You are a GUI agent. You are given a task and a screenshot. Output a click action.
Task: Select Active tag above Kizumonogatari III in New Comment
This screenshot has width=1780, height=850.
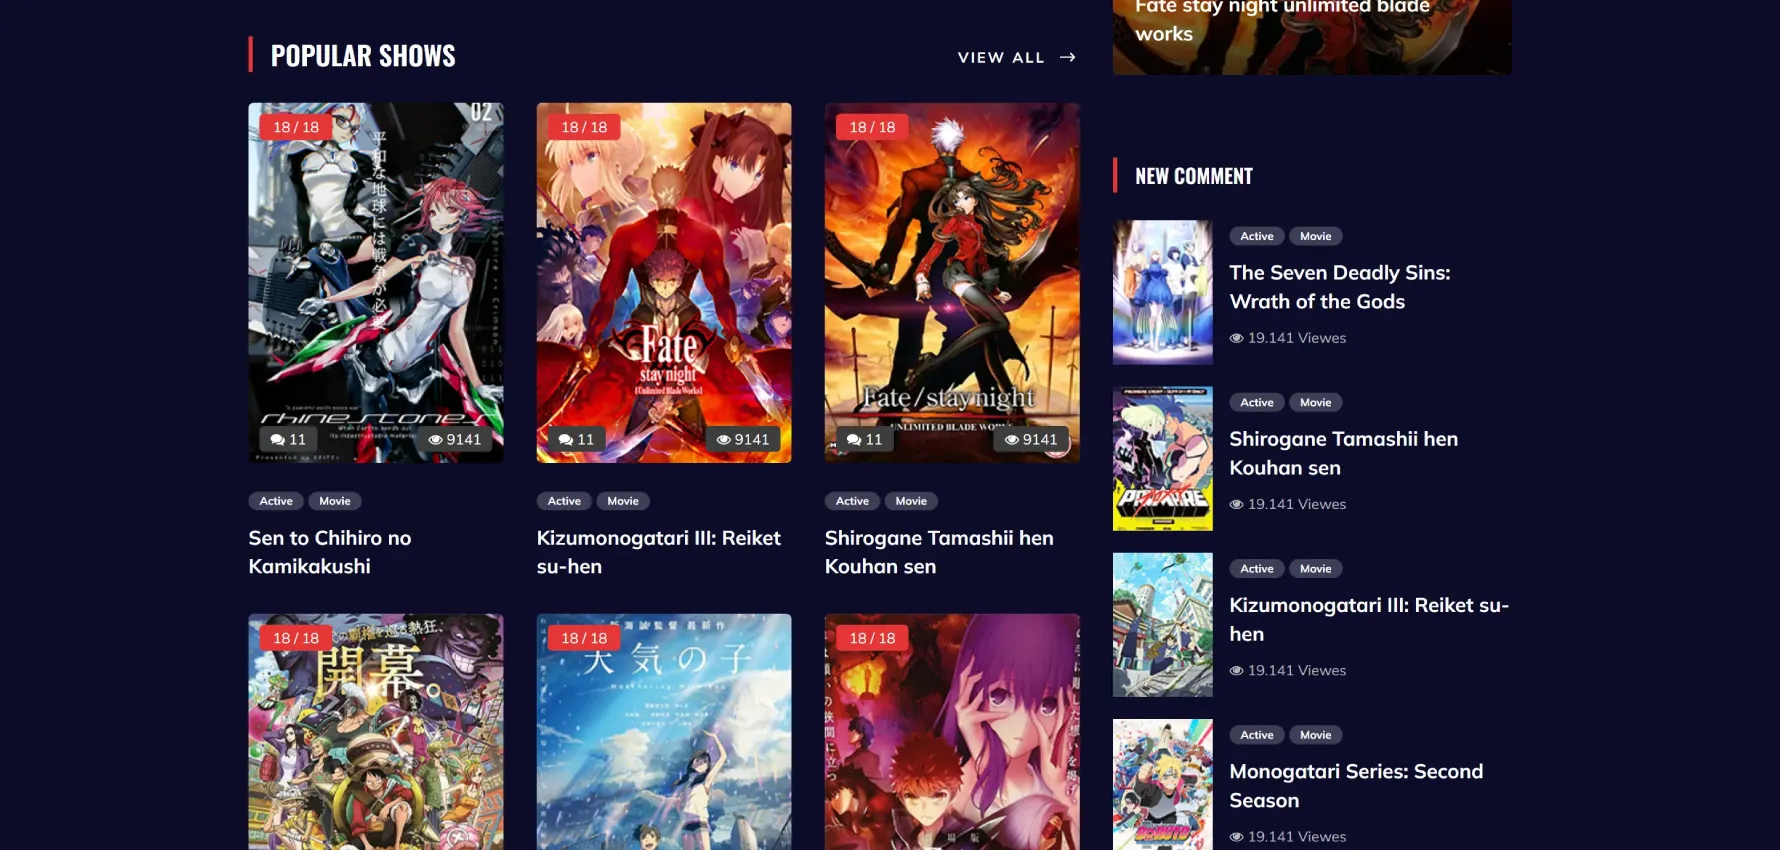pyautogui.click(x=1257, y=568)
